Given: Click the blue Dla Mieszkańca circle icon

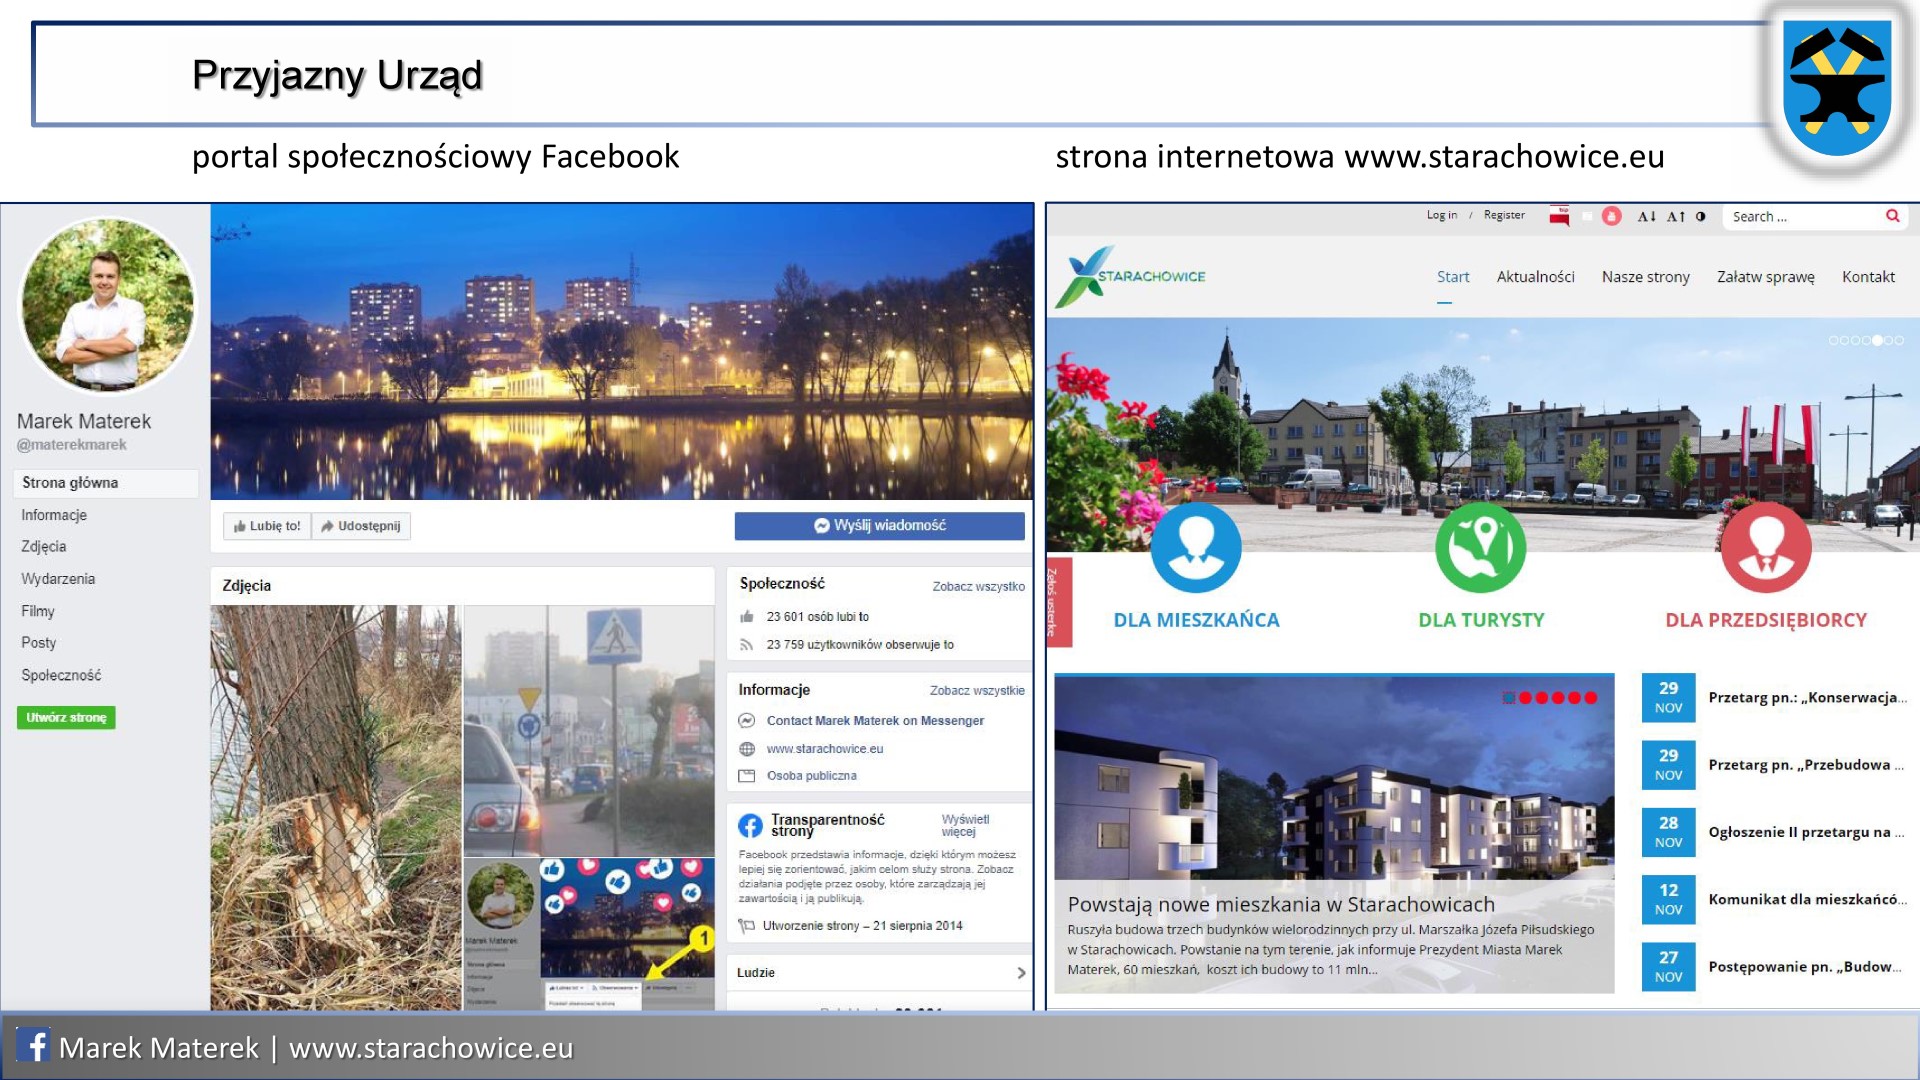Looking at the screenshot, I should pos(1196,547).
